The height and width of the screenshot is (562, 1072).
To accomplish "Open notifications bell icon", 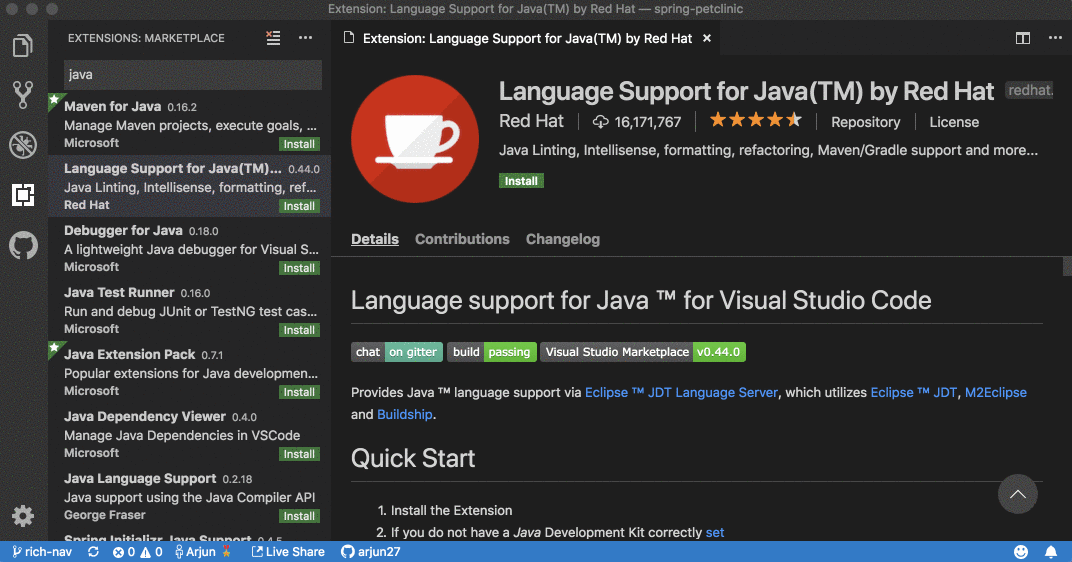I will pos(1051,552).
